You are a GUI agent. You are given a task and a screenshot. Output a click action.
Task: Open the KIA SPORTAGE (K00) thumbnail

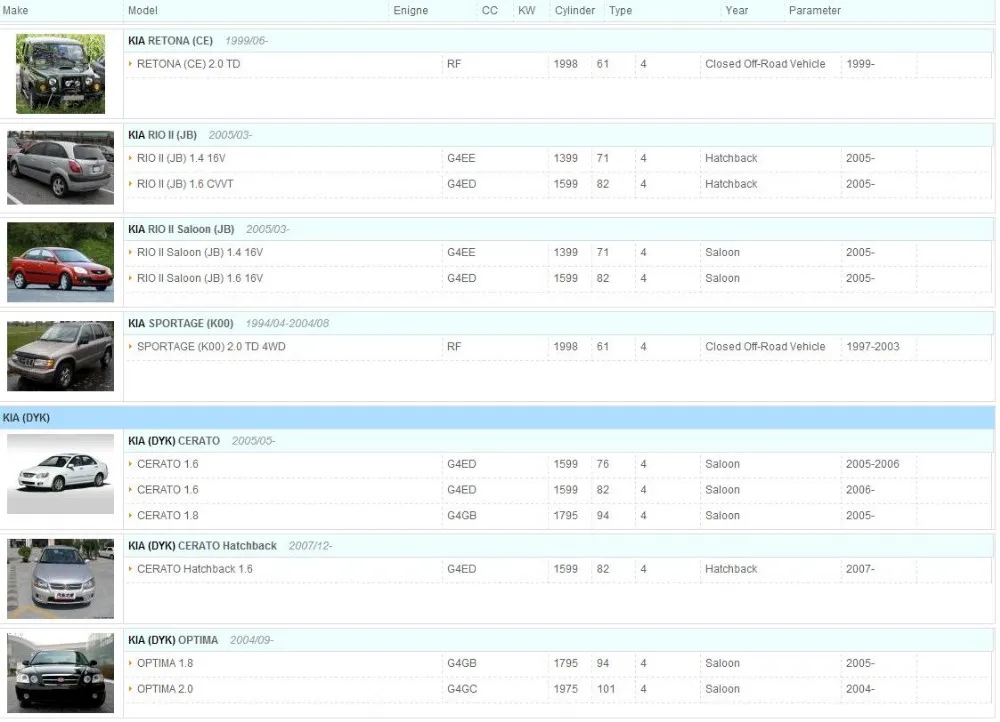coord(61,356)
